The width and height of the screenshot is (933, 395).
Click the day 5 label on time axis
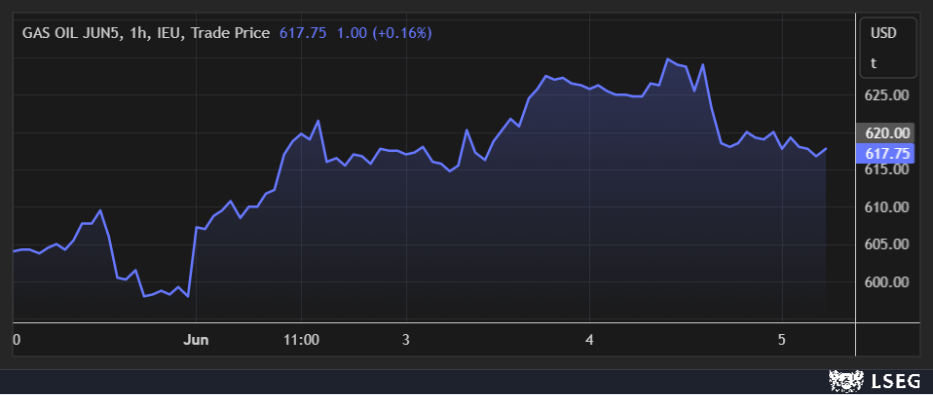[x=782, y=340]
